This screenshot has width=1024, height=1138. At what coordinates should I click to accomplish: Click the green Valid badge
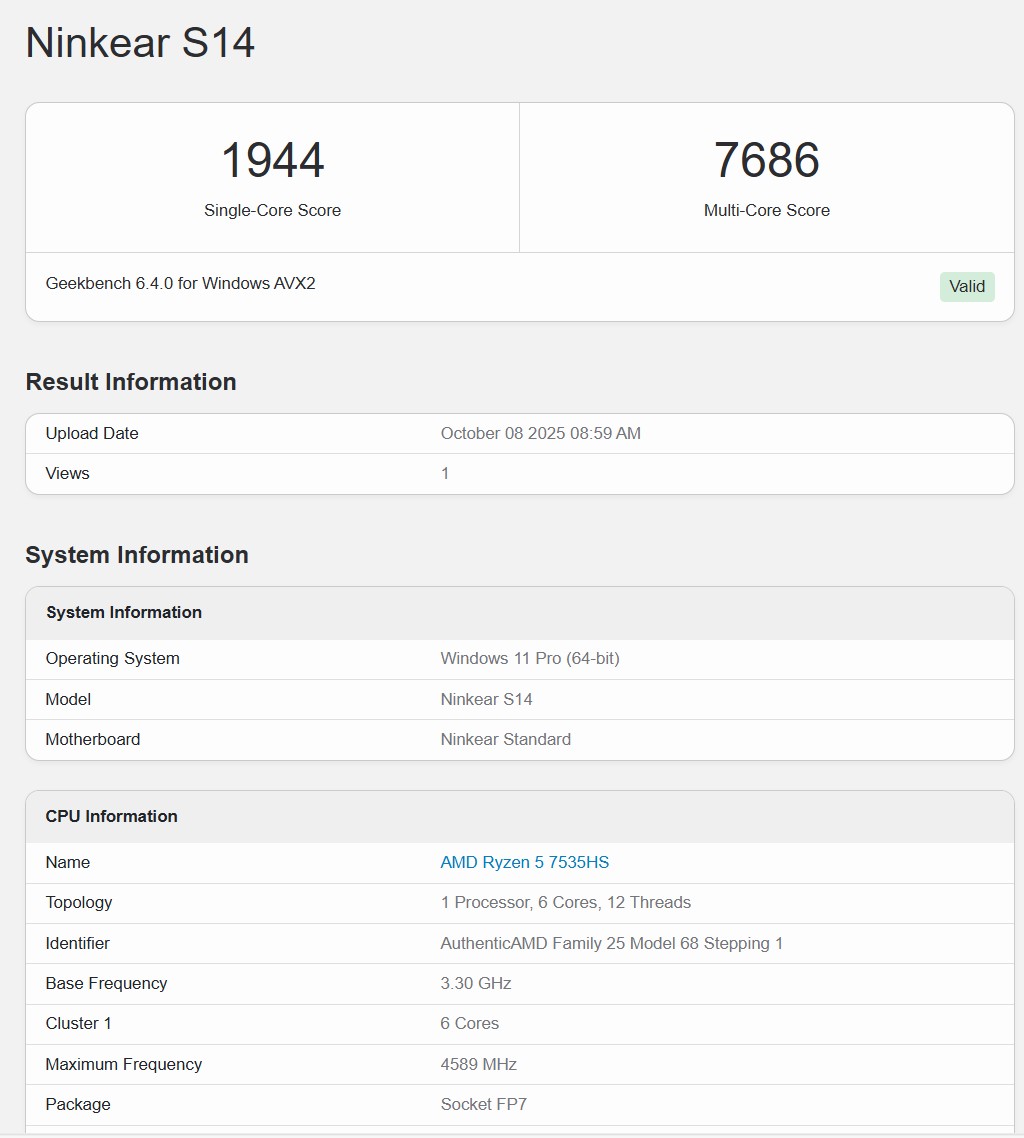(967, 287)
